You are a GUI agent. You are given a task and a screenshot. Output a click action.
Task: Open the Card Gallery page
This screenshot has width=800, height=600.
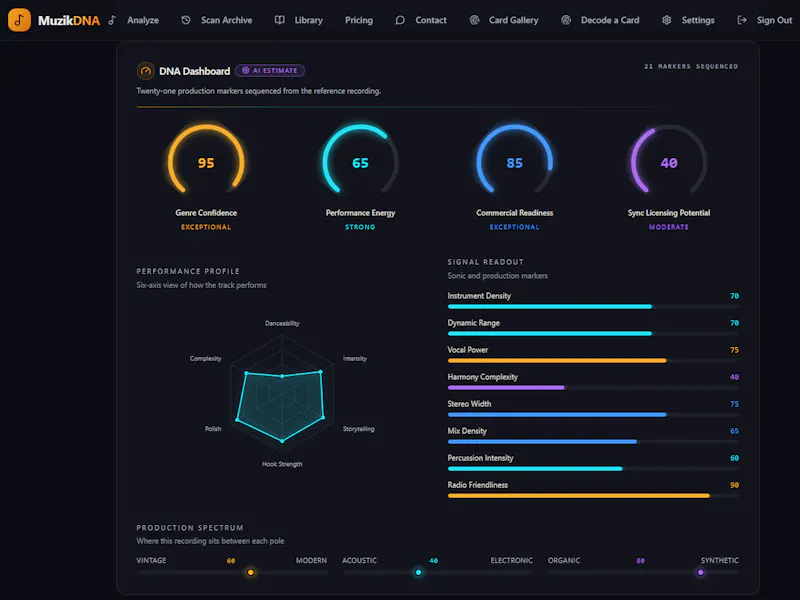click(513, 20)
